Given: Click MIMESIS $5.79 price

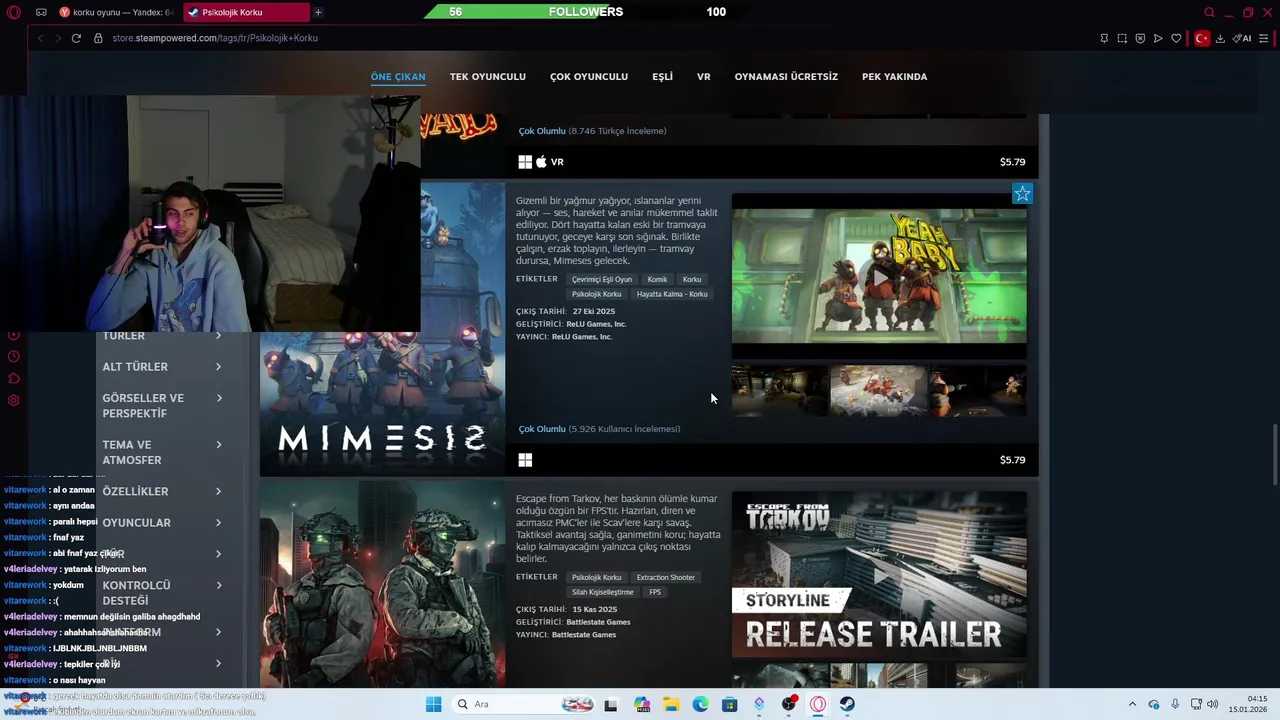Looking at the screenshot, I should (1012, 460).
